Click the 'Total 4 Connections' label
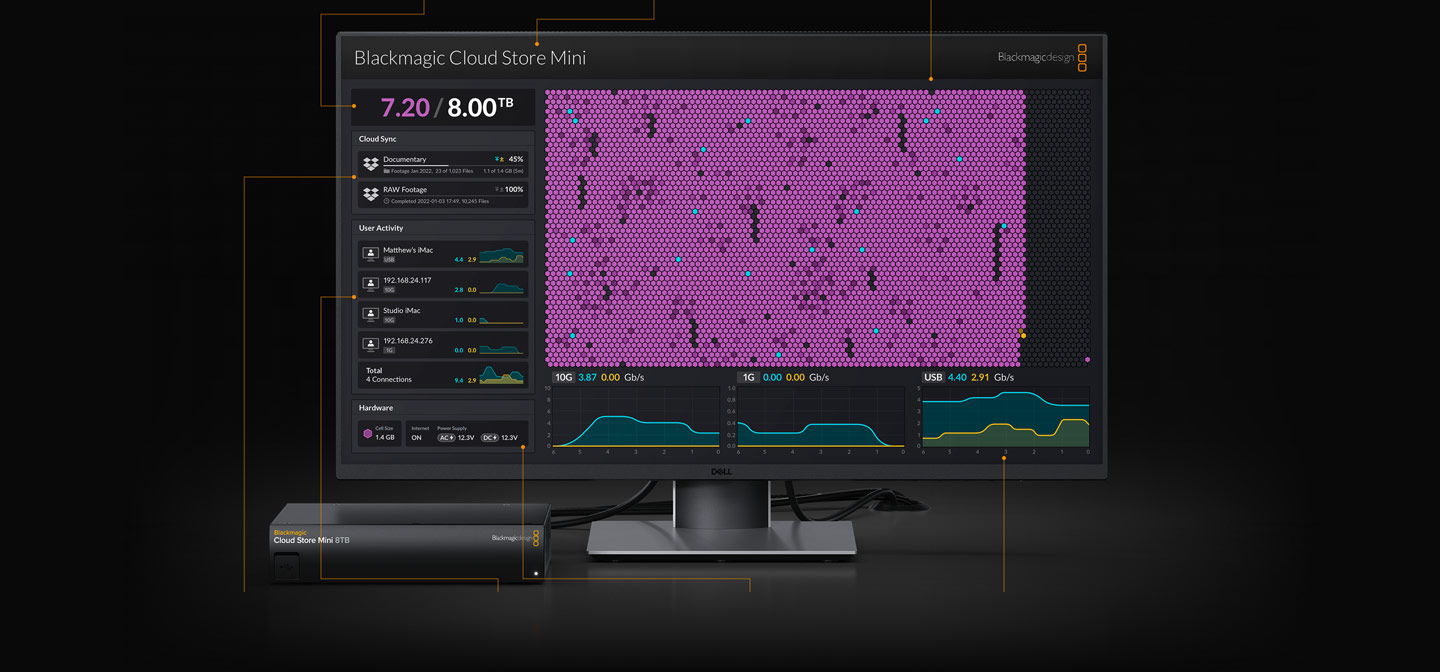The width and height of the screenshot is (1440, 672). pyautogui.click(x=389, y=375)
